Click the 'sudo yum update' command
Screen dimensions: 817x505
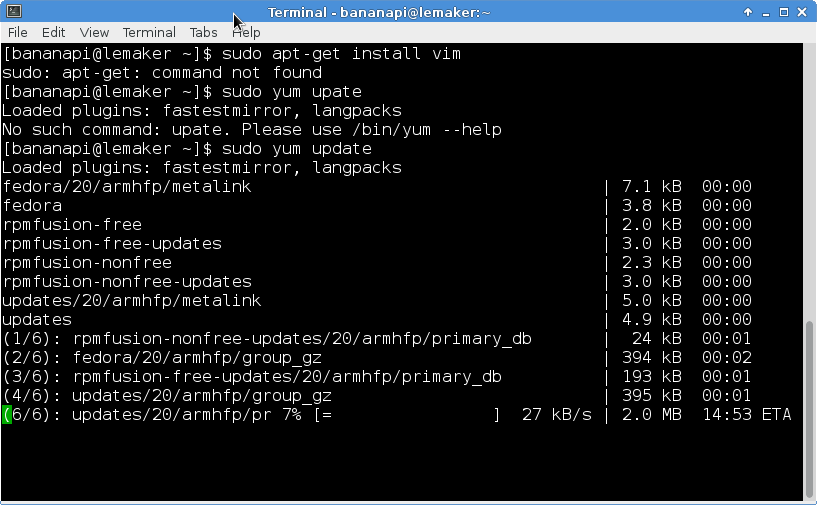tap(297, 149)
